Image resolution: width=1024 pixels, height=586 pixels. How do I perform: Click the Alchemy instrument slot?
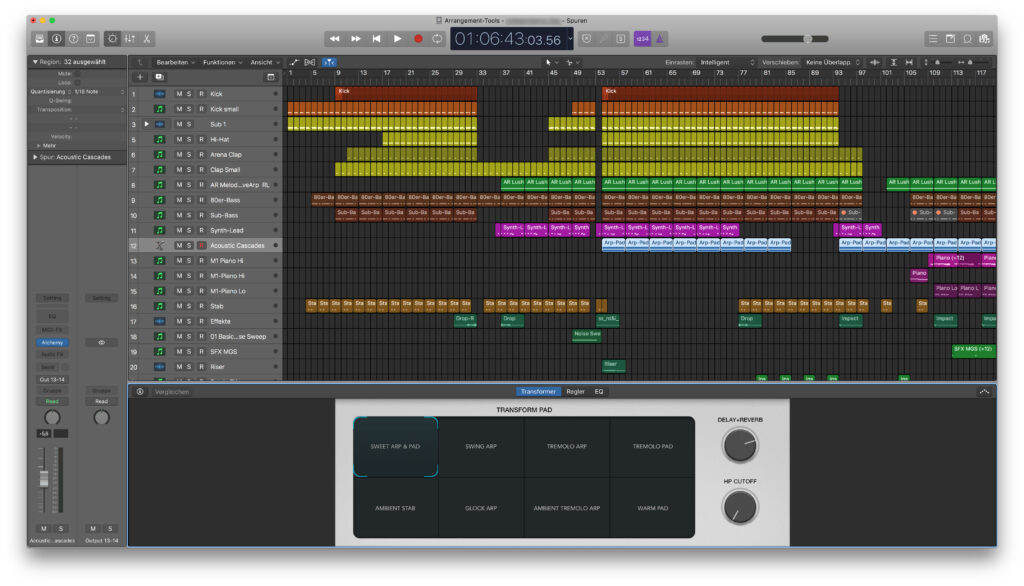(x=52, y=343)
